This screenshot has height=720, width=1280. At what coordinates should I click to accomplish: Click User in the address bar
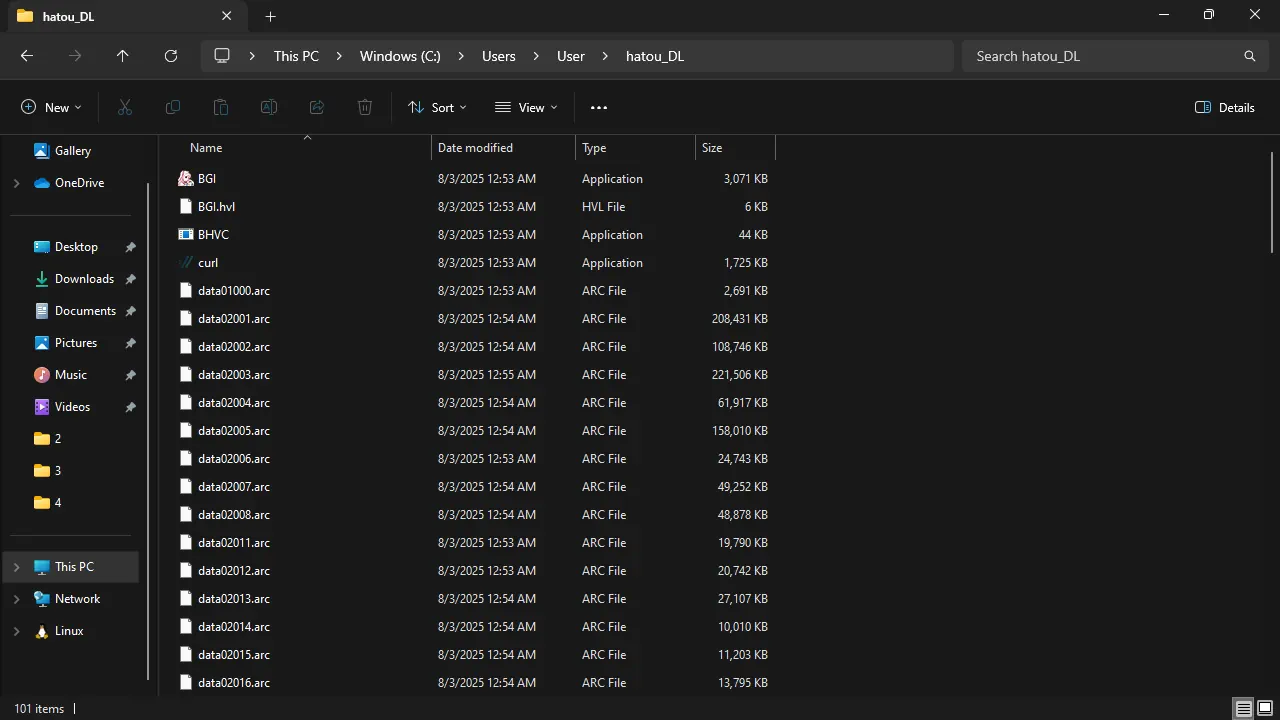[x=571, y=56]
